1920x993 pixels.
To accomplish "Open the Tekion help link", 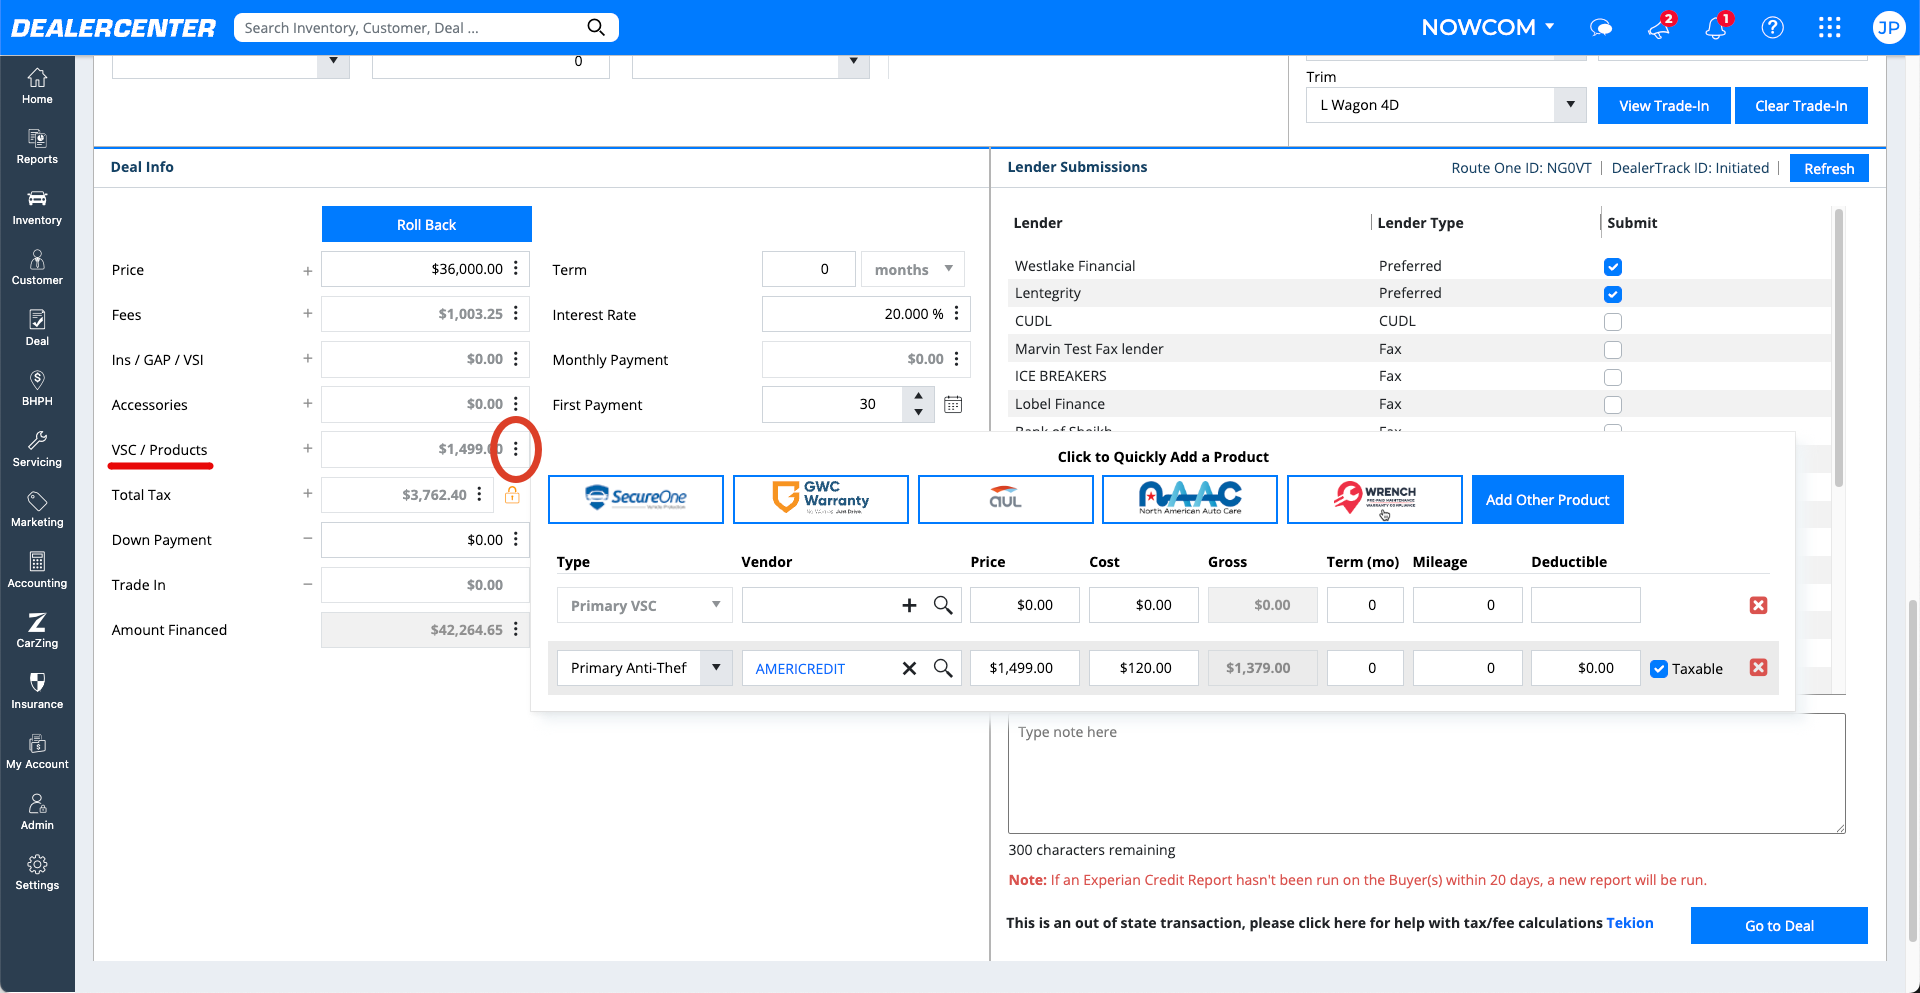I will [1630, 923].
